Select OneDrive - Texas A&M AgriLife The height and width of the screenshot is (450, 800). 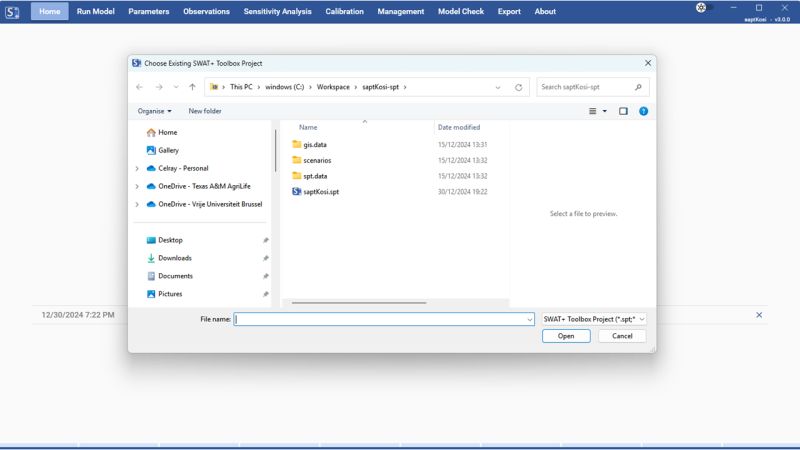[204, 186]
